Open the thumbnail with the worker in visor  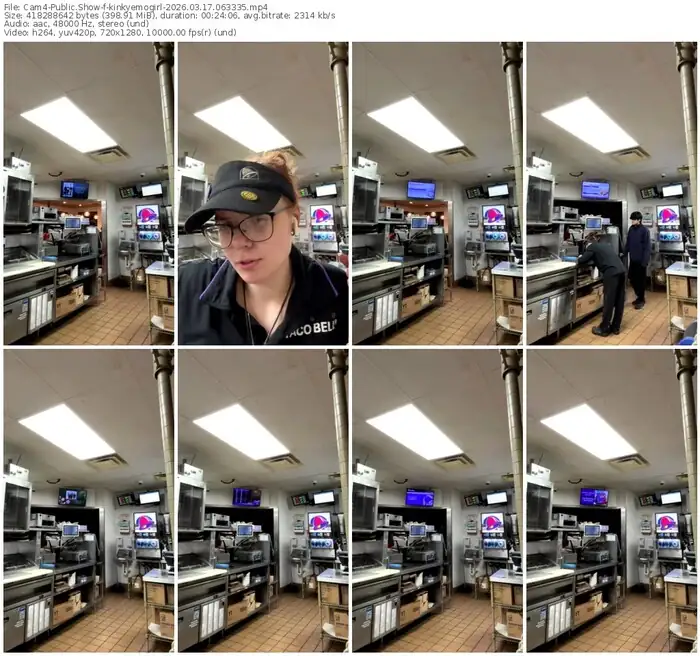[263, 193]
